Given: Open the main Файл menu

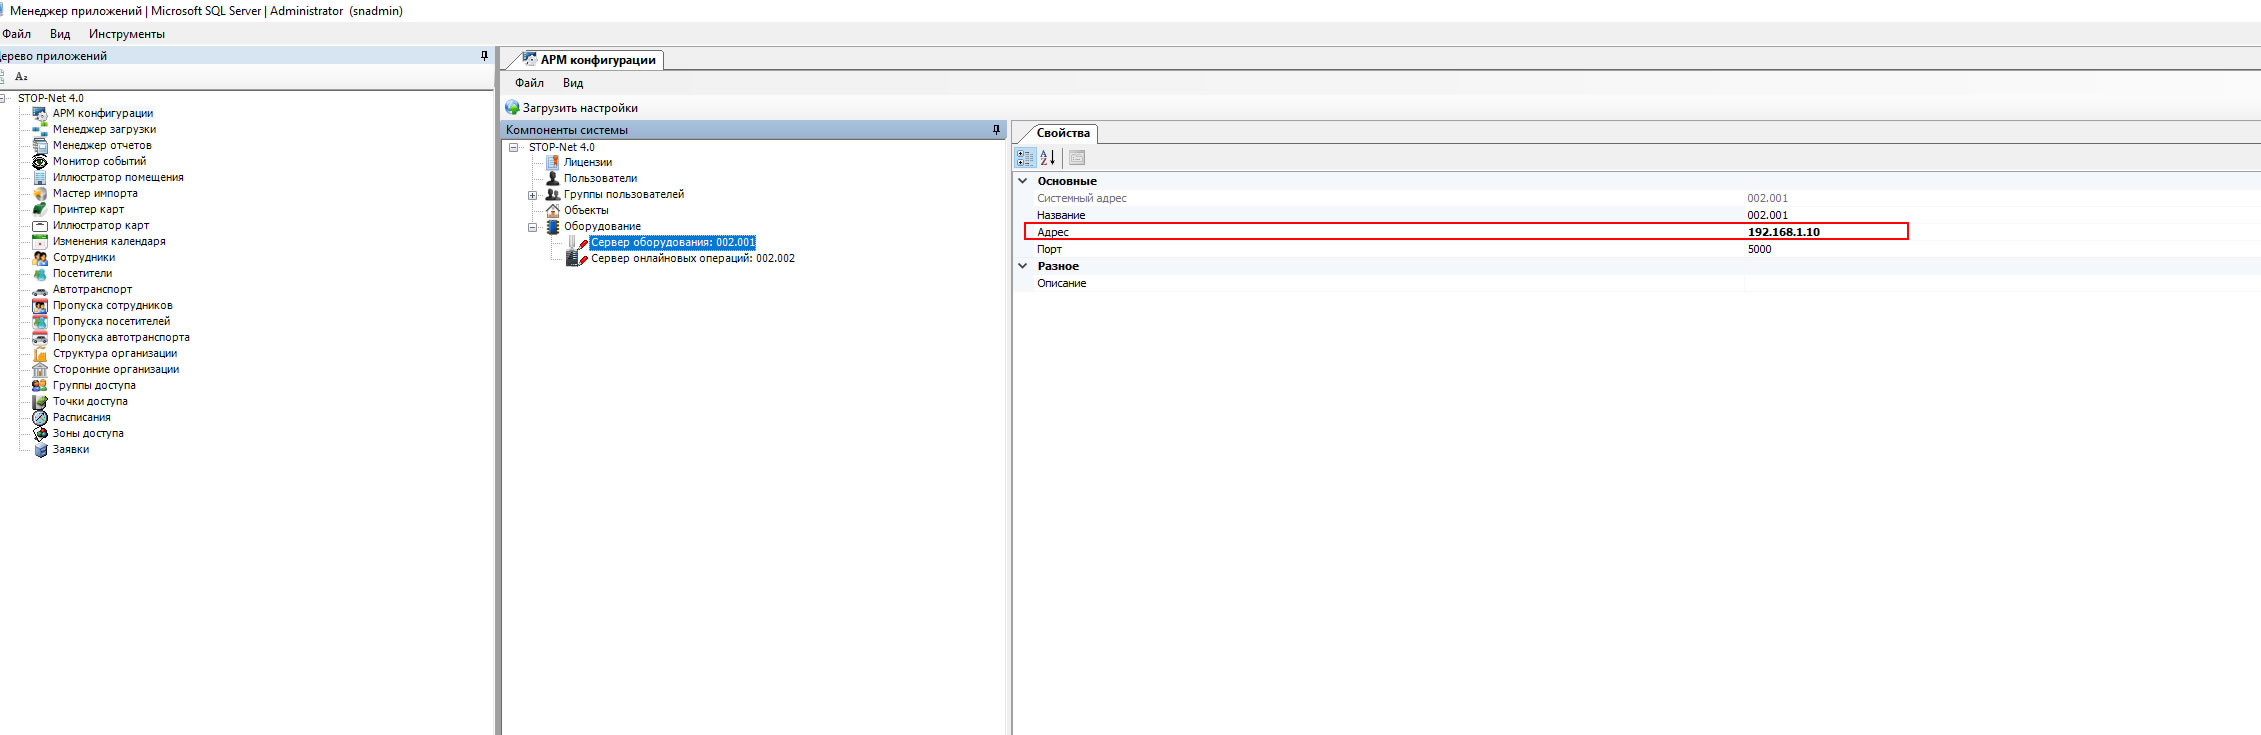Looking at the screenshot, I should click(17, 34).
